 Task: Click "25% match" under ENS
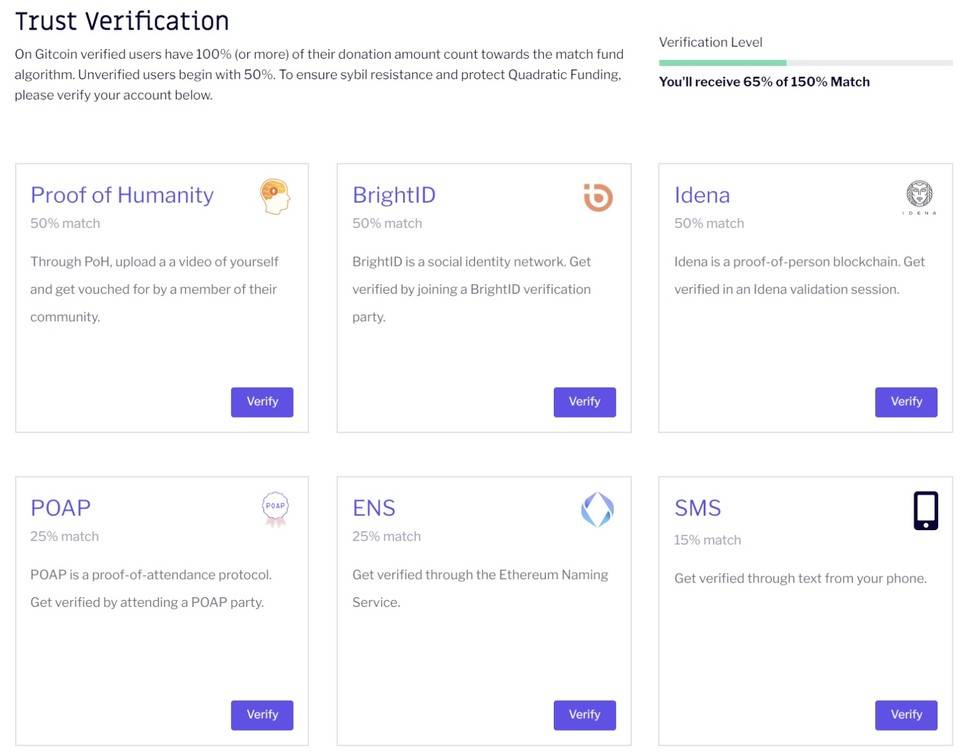click(x=386, y=536)
